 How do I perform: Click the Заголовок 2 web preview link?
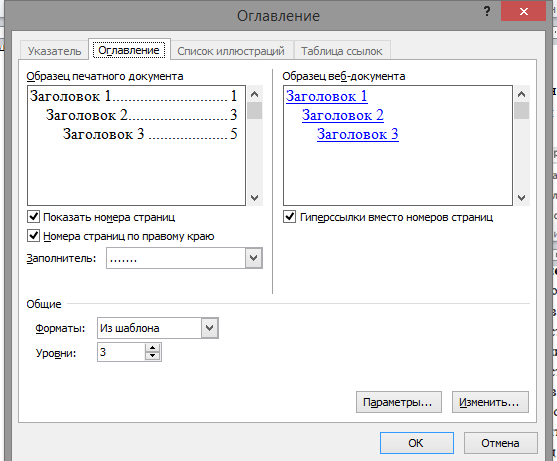(343, 115)
